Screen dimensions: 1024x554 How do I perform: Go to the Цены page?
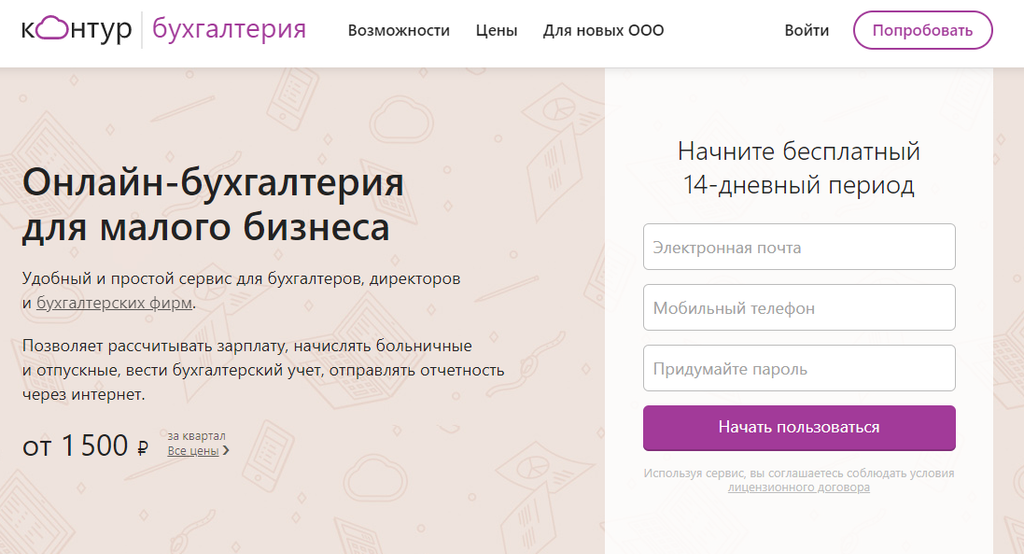click(x=496, y=31)
